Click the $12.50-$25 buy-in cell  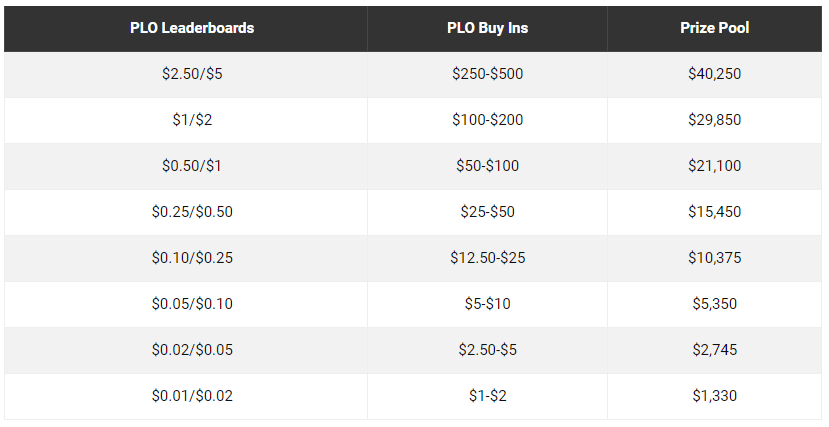tap(487, 258)
